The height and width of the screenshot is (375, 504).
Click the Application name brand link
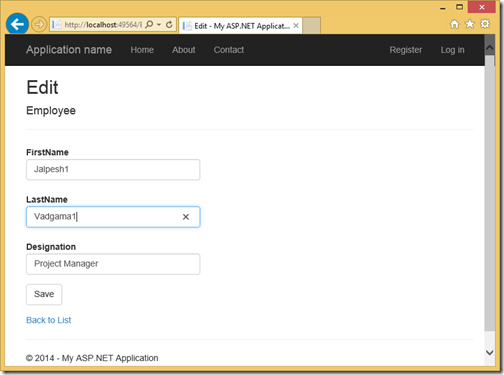tap(69, 50)
